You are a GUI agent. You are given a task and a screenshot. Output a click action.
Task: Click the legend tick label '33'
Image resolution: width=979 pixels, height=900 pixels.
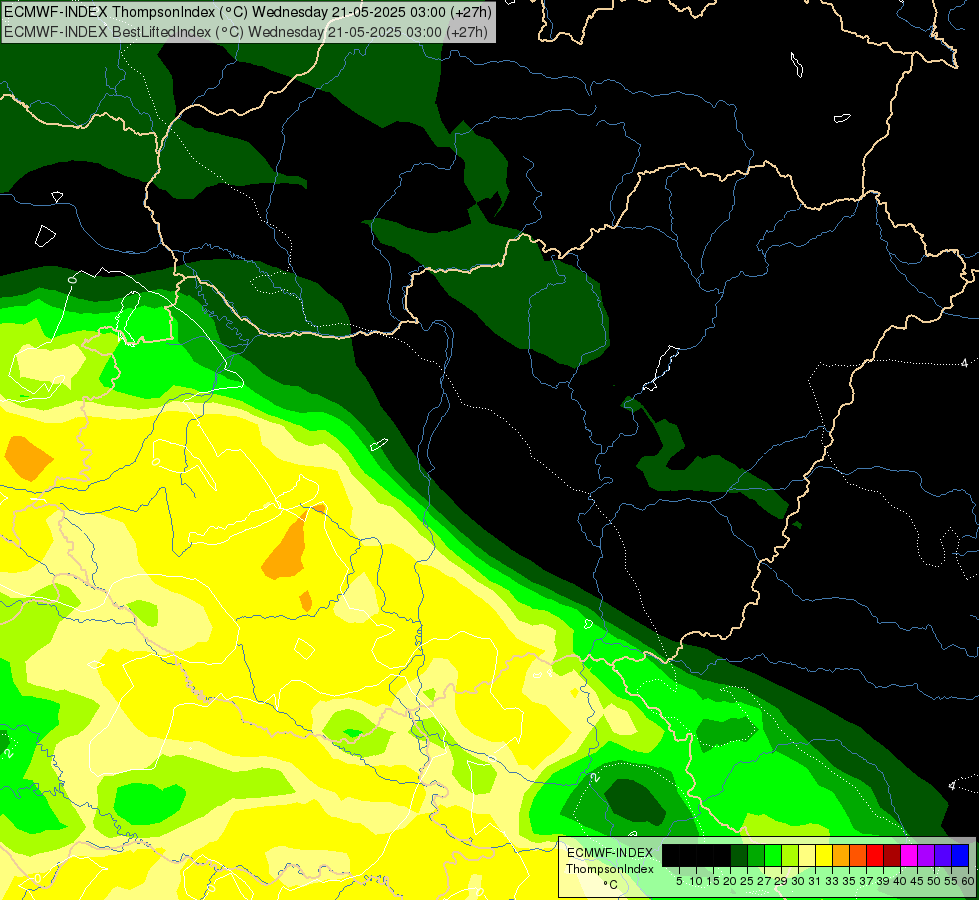[832, 881]
